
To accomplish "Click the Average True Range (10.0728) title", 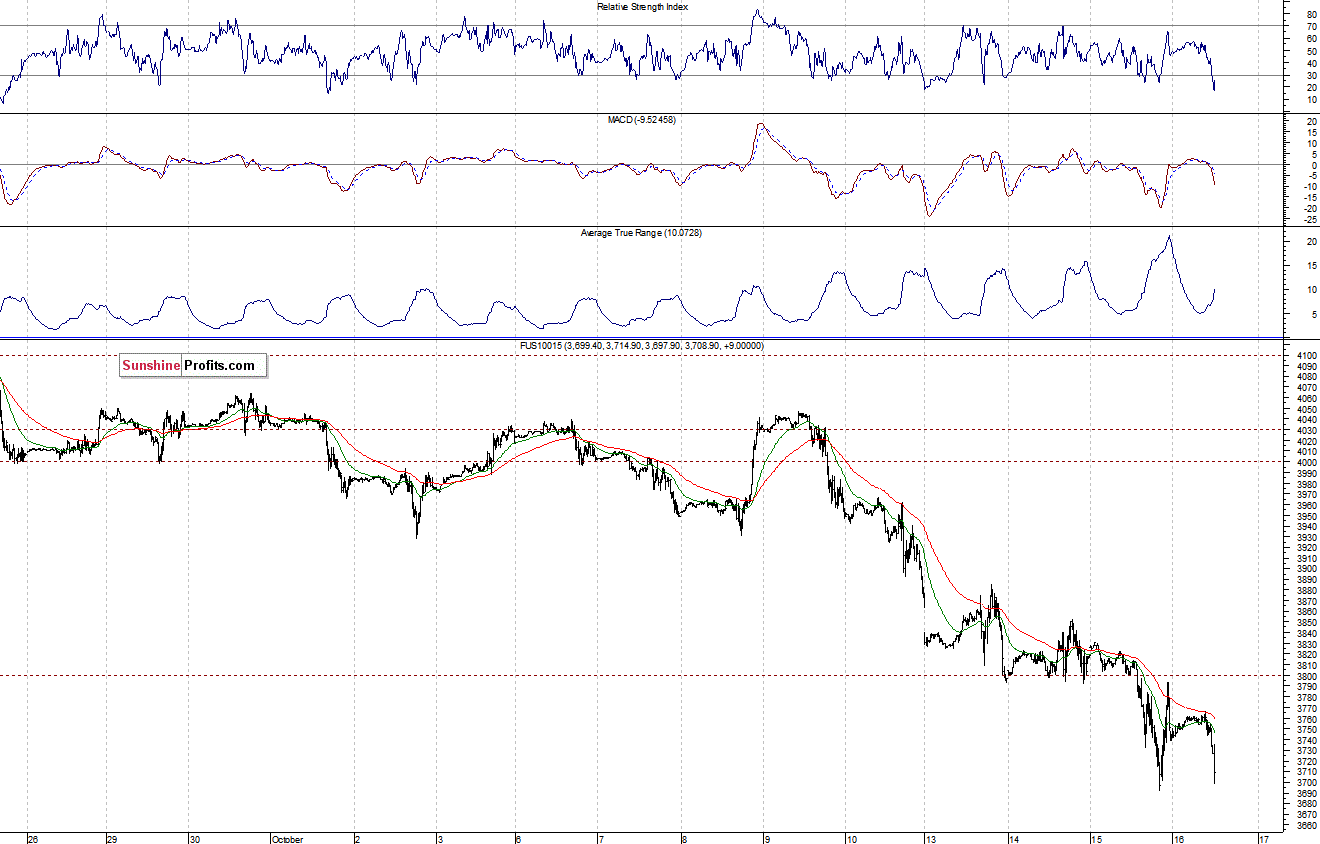I will [x=643, y=233].
